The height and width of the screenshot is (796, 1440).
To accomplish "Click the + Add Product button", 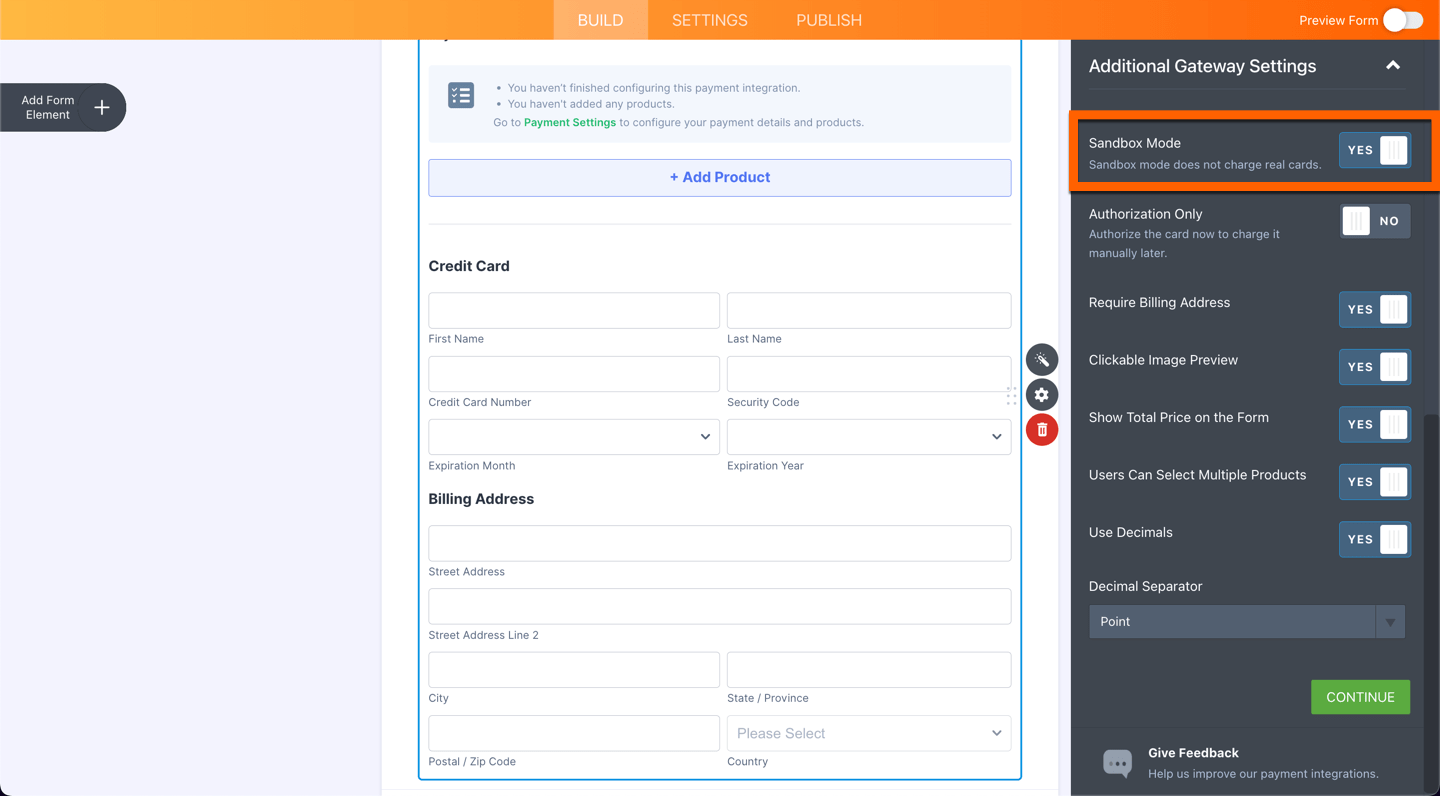I will (720, 178).
